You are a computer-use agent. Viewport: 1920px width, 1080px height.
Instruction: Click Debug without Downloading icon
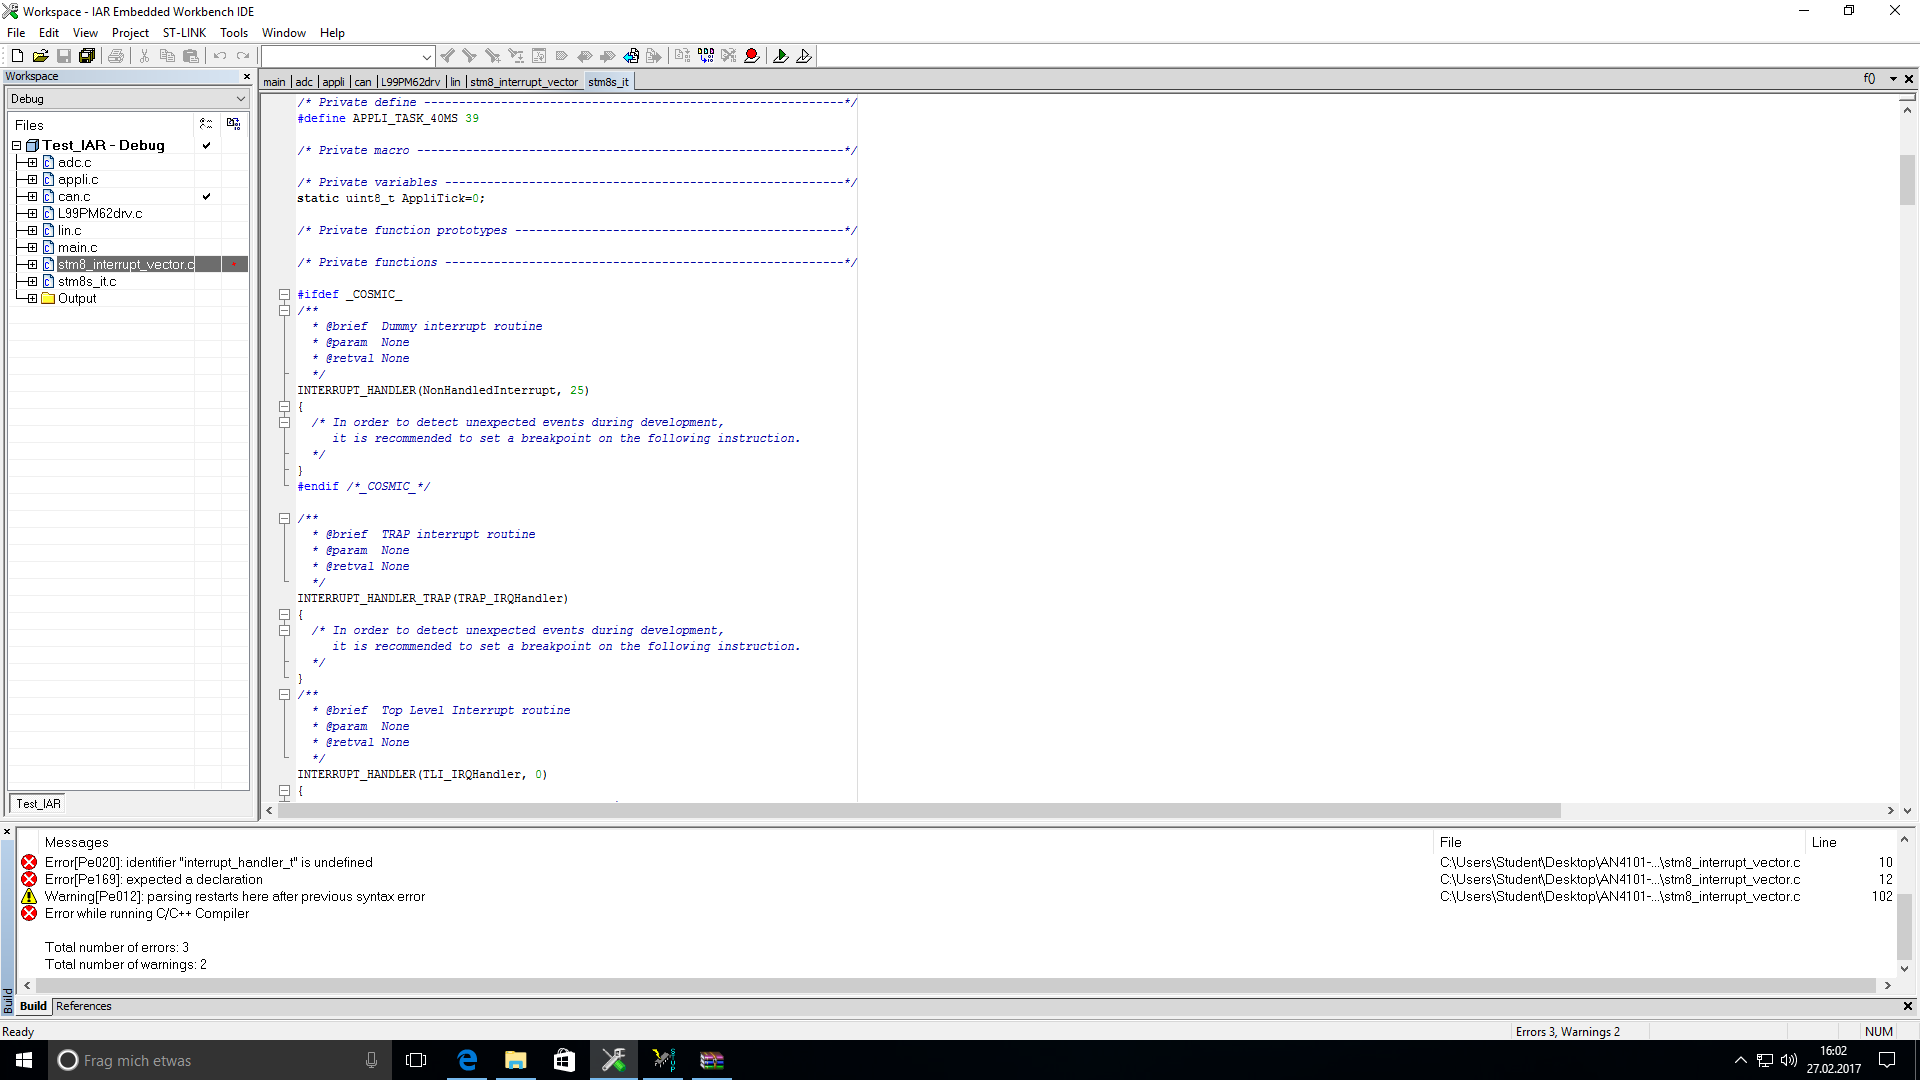tap(804, 56)
